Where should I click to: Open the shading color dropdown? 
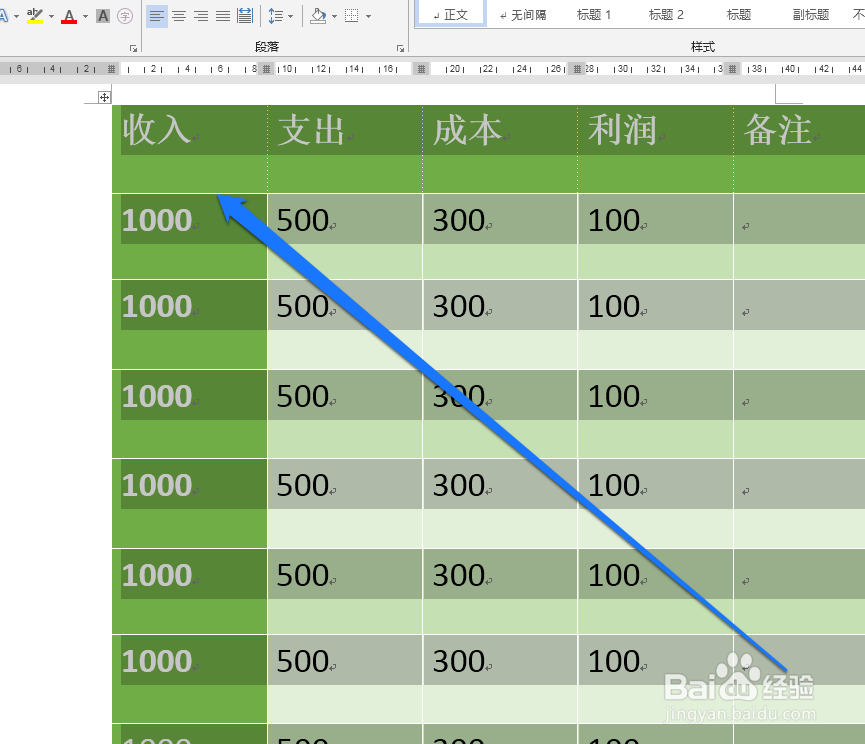[x=334, y=14]
